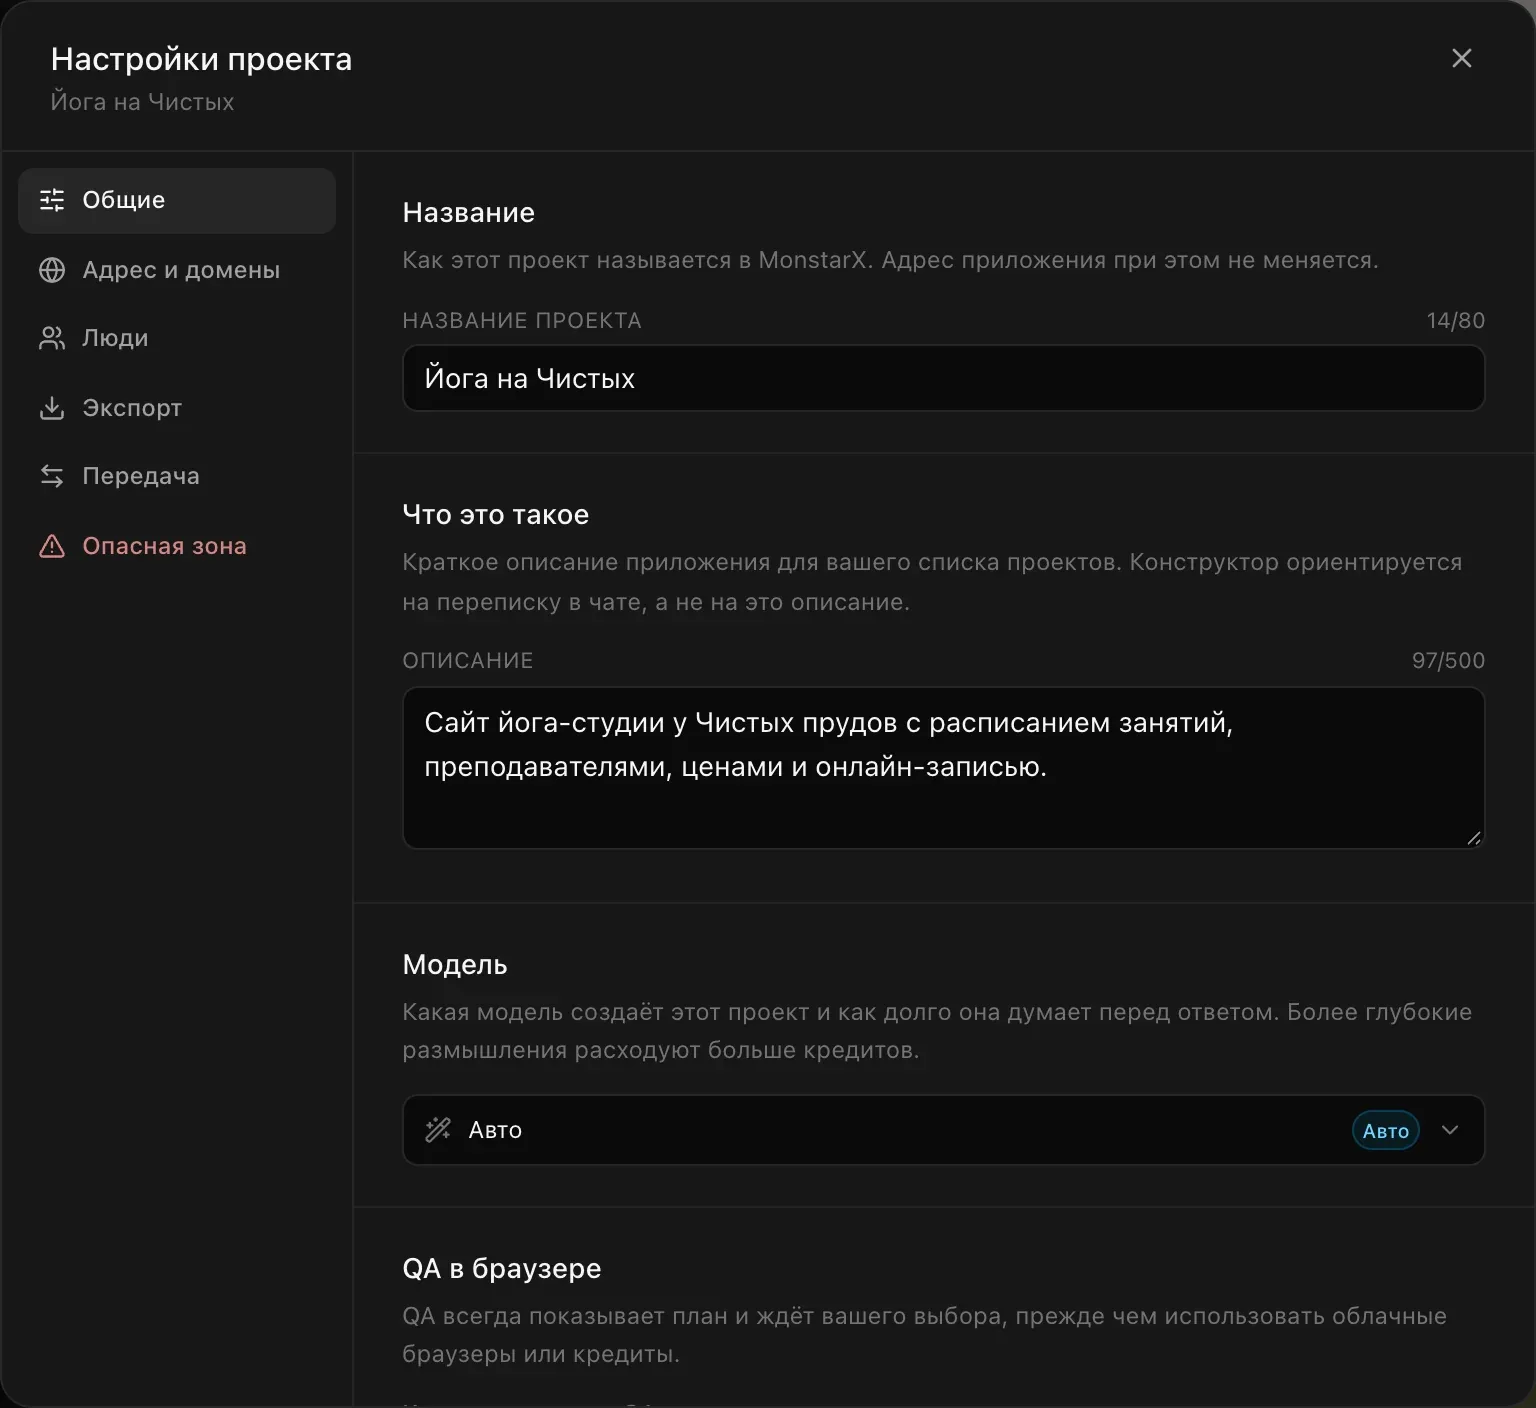Click the 14/80 character counter
Image resolution: width=1536 pixels, height=1408 pixels.
point(1456,320)
